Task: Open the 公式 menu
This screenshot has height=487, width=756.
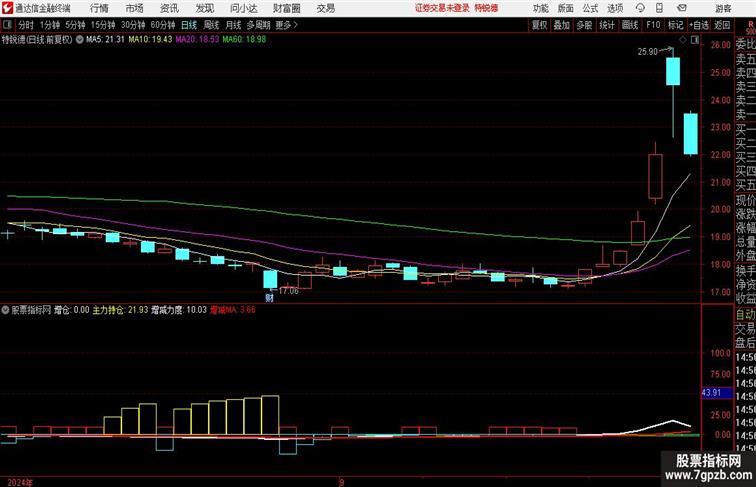Action: tap(590, 8)
